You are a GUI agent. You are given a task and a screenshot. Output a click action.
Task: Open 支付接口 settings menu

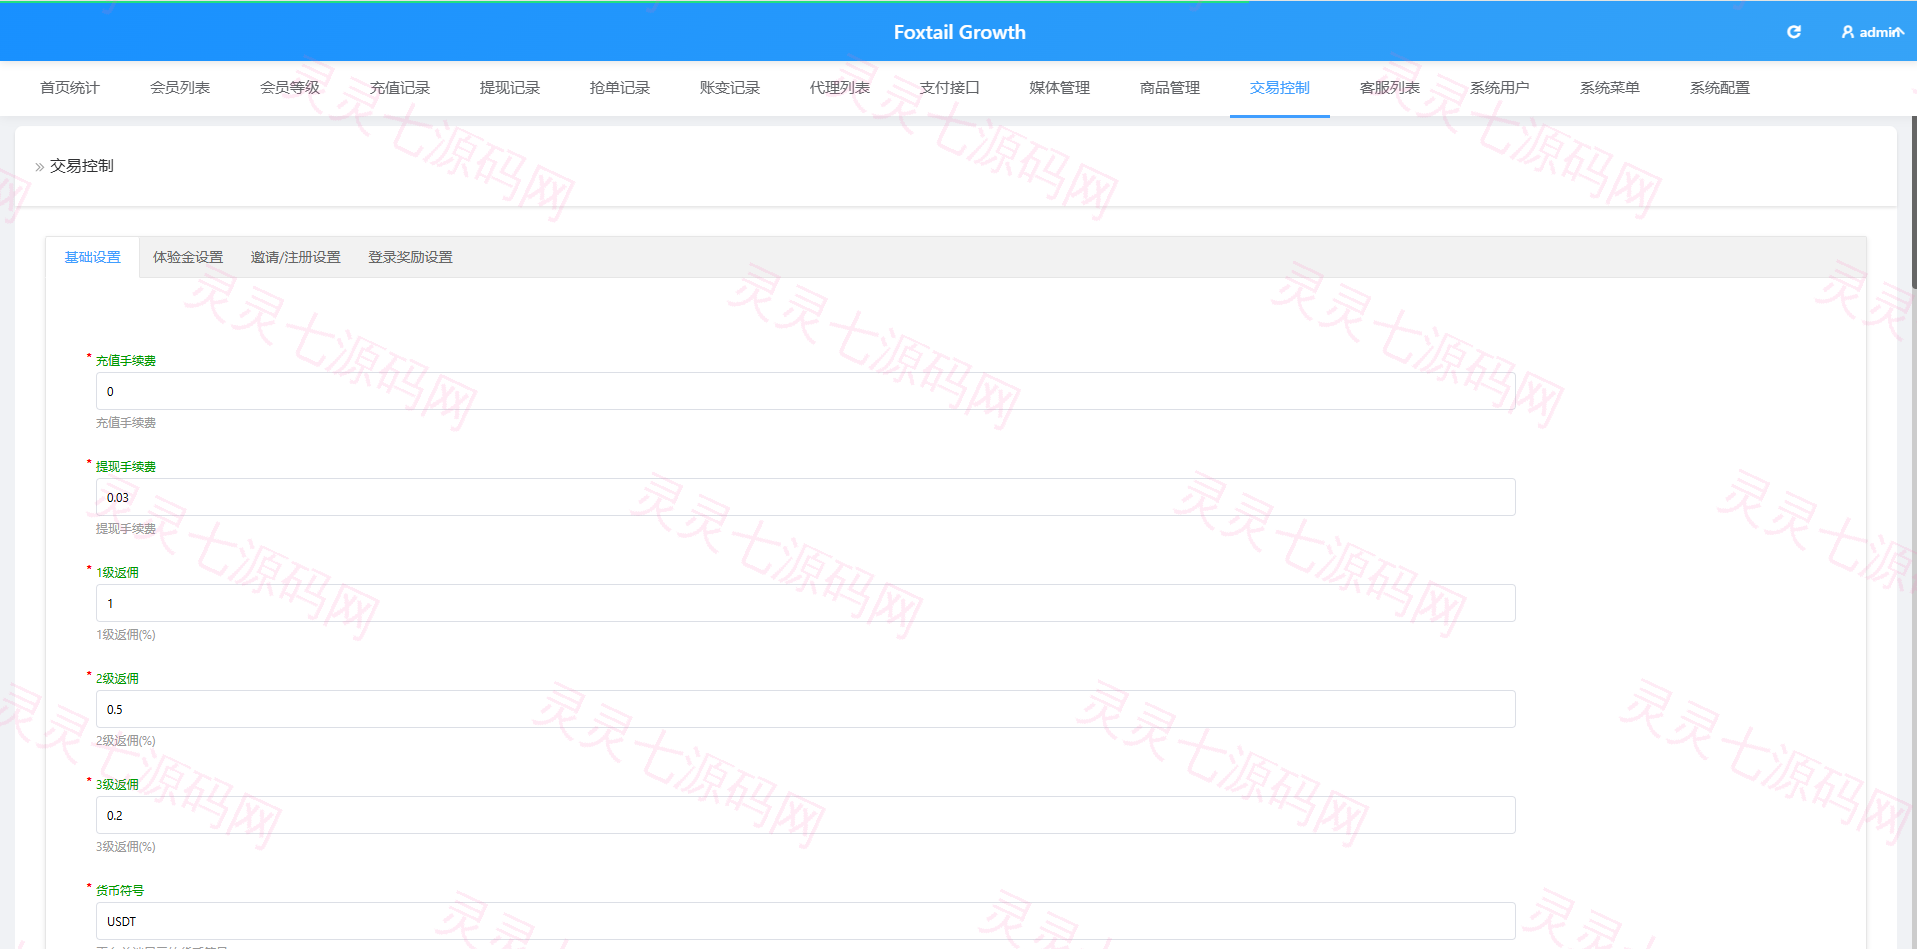[950, 88]
